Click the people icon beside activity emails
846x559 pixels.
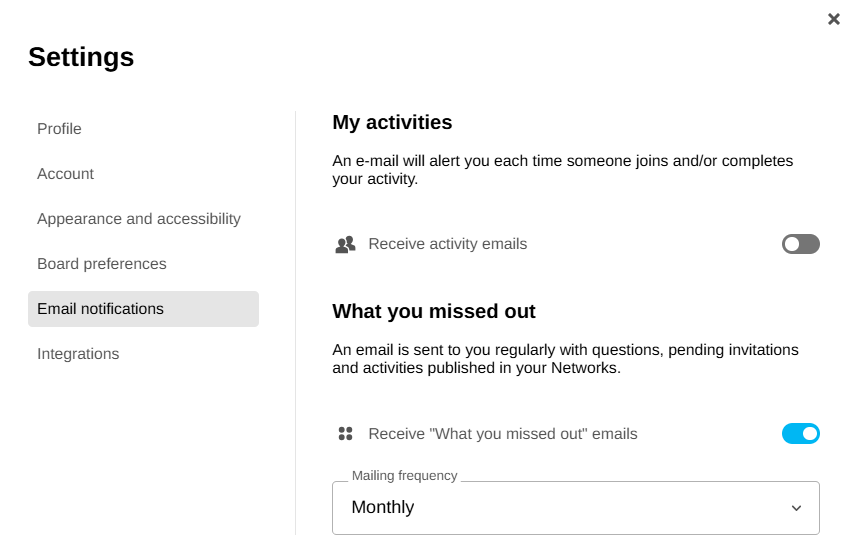pyautogui.click(x=345, y=244)
